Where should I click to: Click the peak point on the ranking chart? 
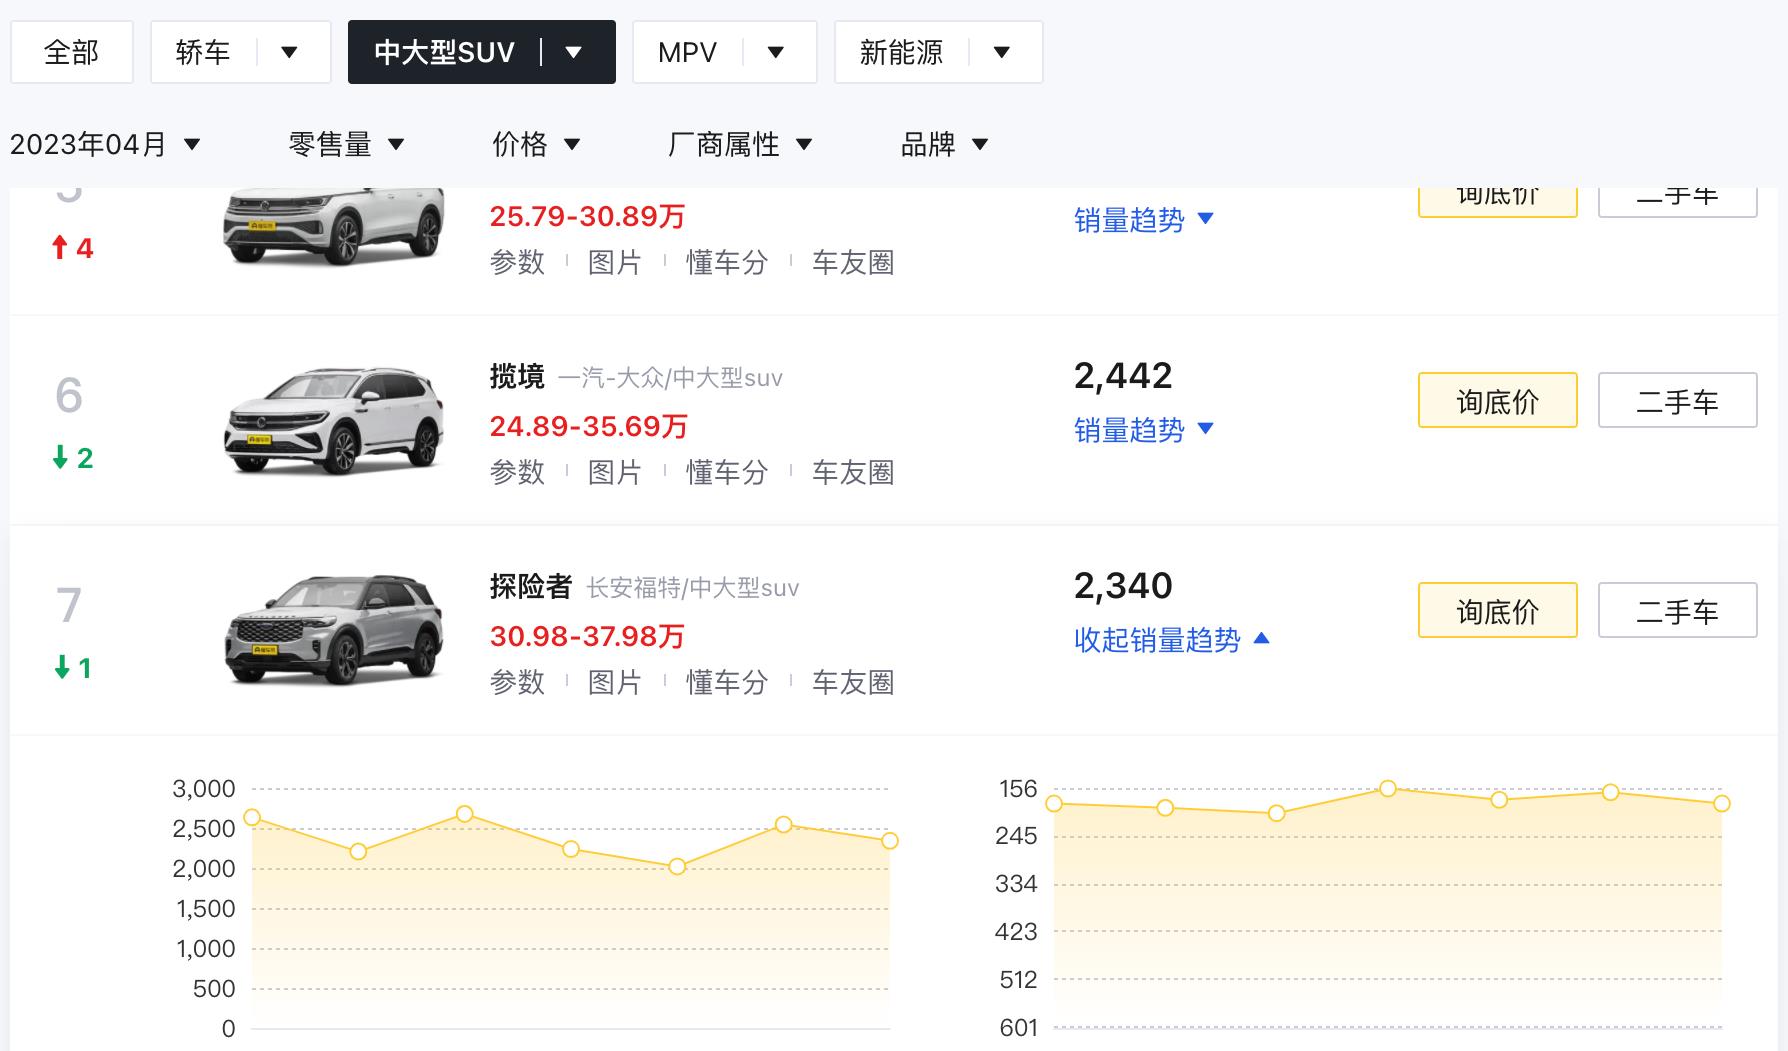click(1388, 789)
